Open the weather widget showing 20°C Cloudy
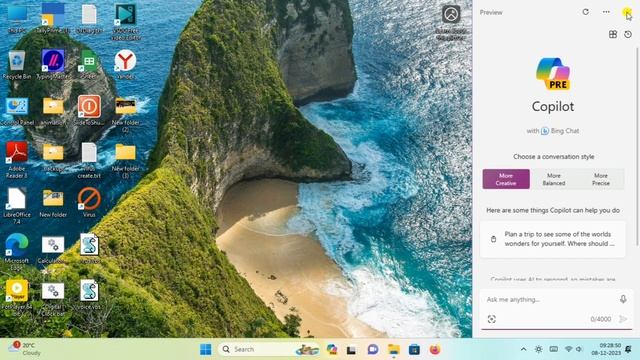Viewport: 640px width, 360px height. [24, 349]
